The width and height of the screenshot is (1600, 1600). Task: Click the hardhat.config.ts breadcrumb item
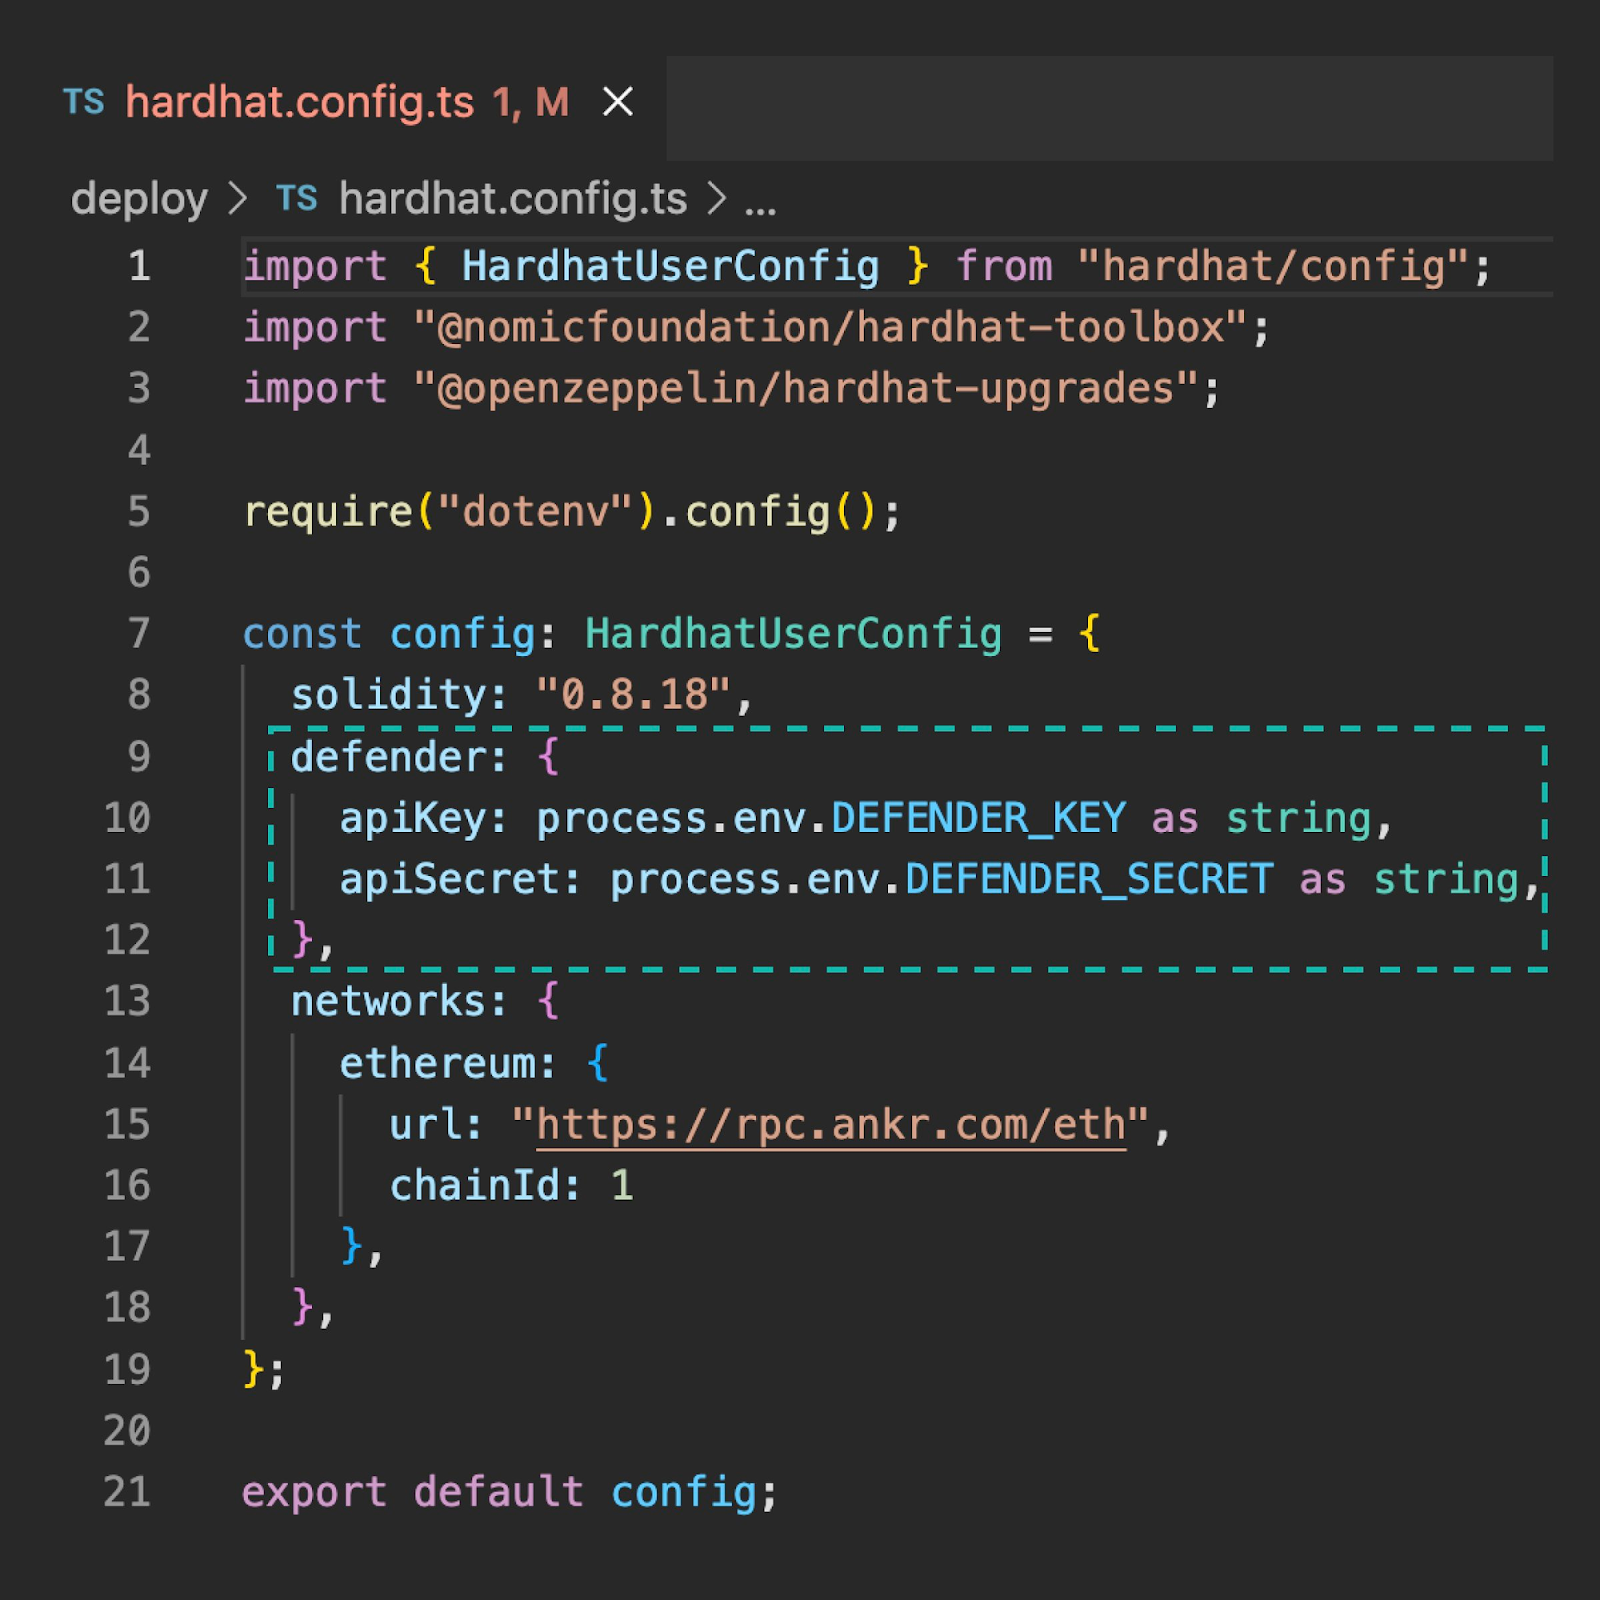pyautogui.click(x=513, y=199)
